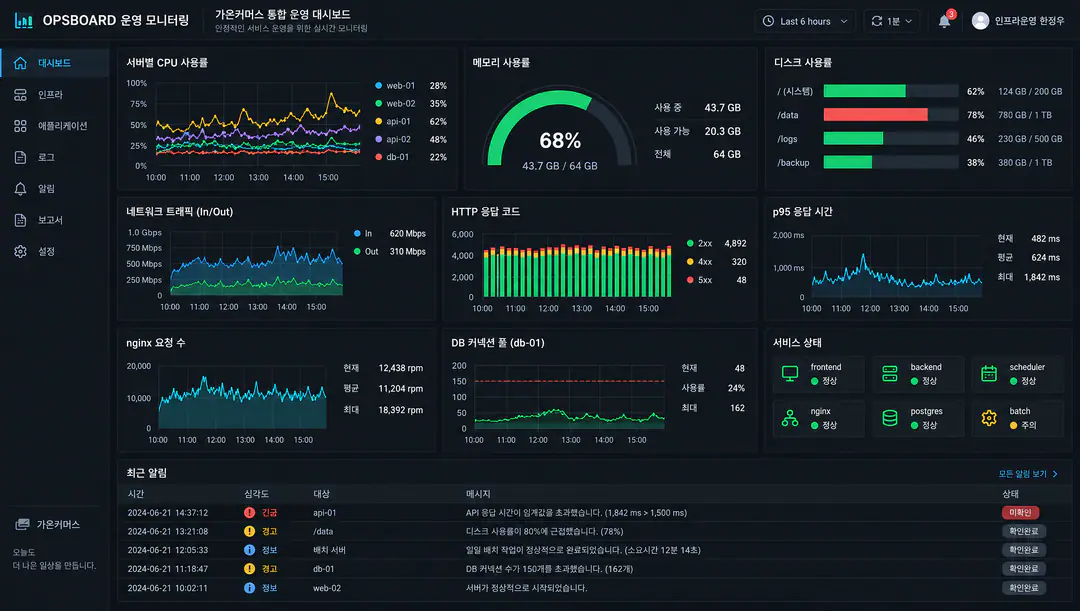Image resolution: width=1080 pixels, height=611 pixels.
Task: Click the document icon beside 로그
Action: pyautogui.click(x=20, y=157)
